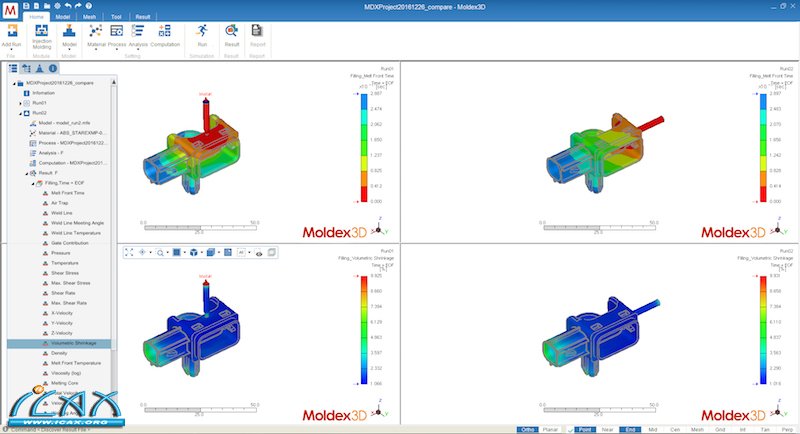Click the zoom magnifier viewport icon
This screenshot has height=434, width=800.
pyautogui.click(x=160, y=252)
